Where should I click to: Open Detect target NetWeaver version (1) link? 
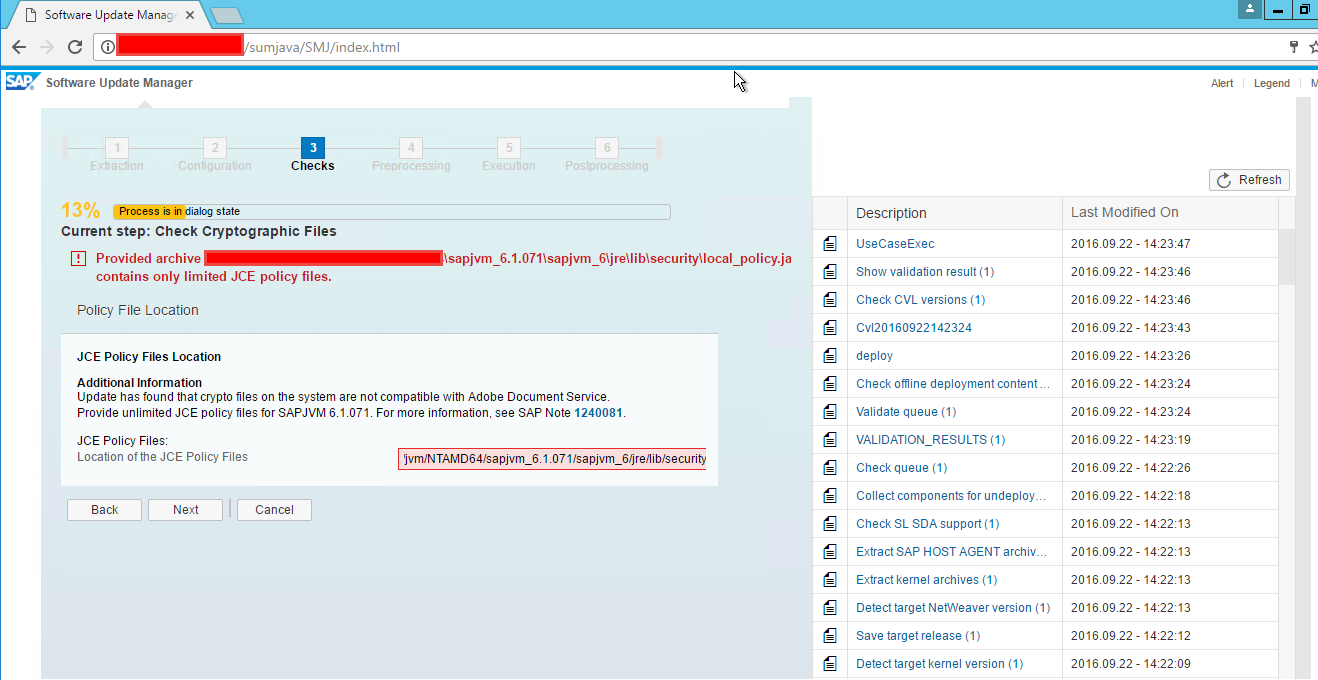(x=953, y=608)
